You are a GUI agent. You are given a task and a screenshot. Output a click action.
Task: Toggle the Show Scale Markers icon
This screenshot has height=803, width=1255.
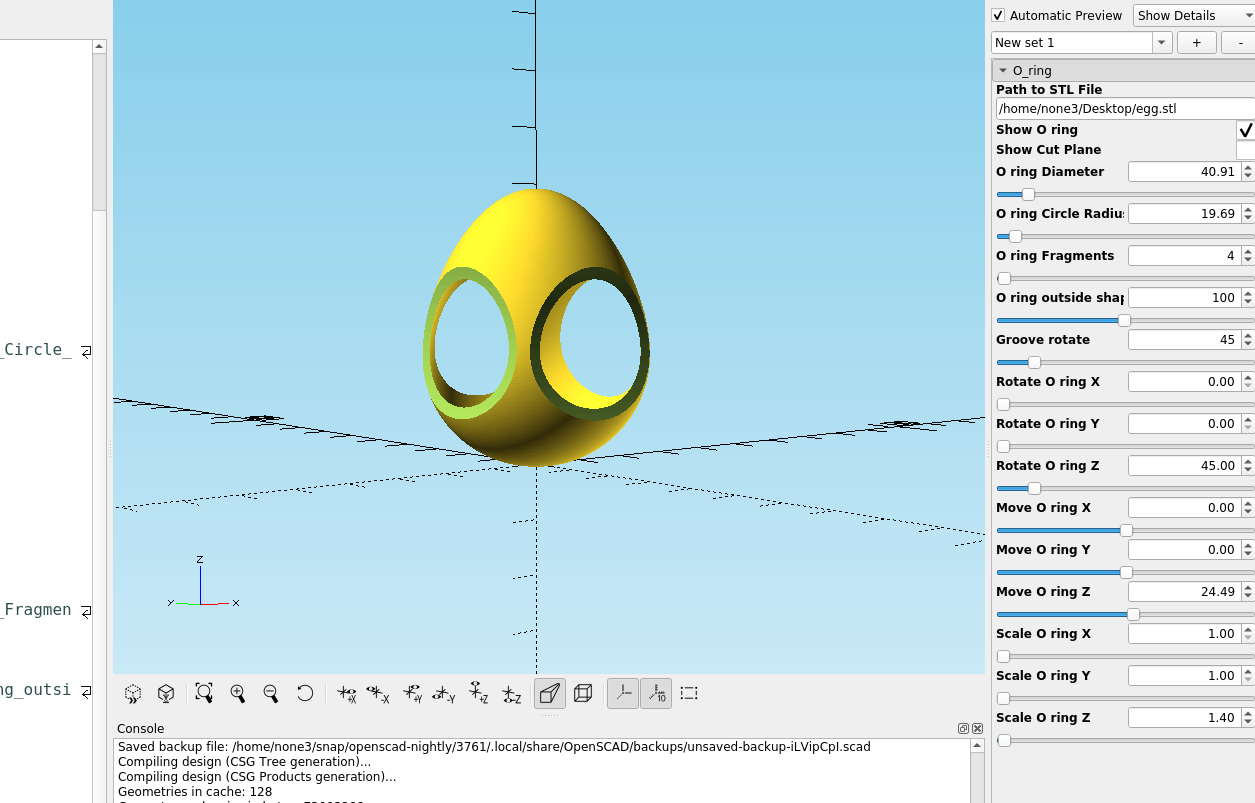click(656, 693)
